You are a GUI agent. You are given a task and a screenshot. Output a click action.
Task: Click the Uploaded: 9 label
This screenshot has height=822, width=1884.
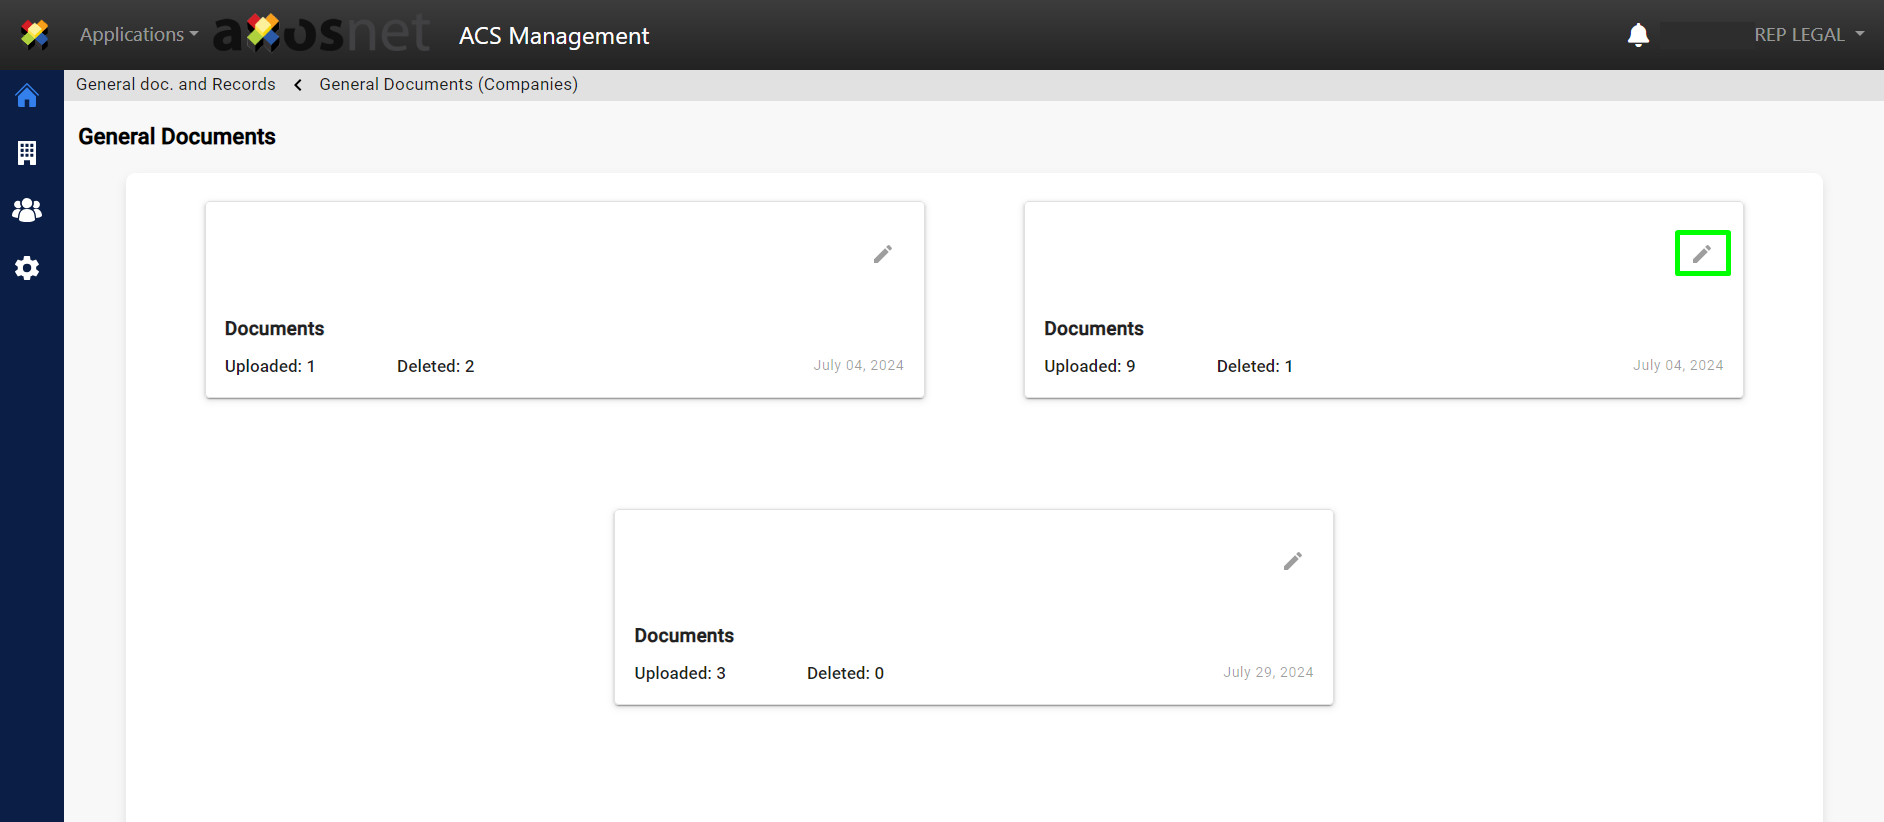click(x=1089, y=366)
